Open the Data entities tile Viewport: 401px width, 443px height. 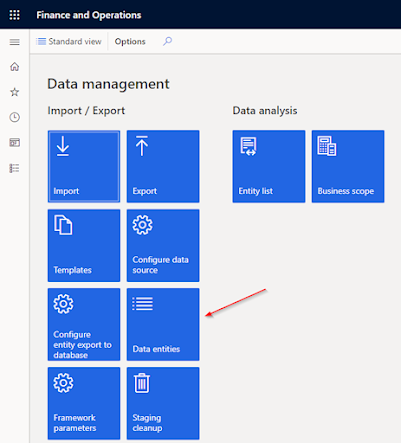tap(163, 324)
